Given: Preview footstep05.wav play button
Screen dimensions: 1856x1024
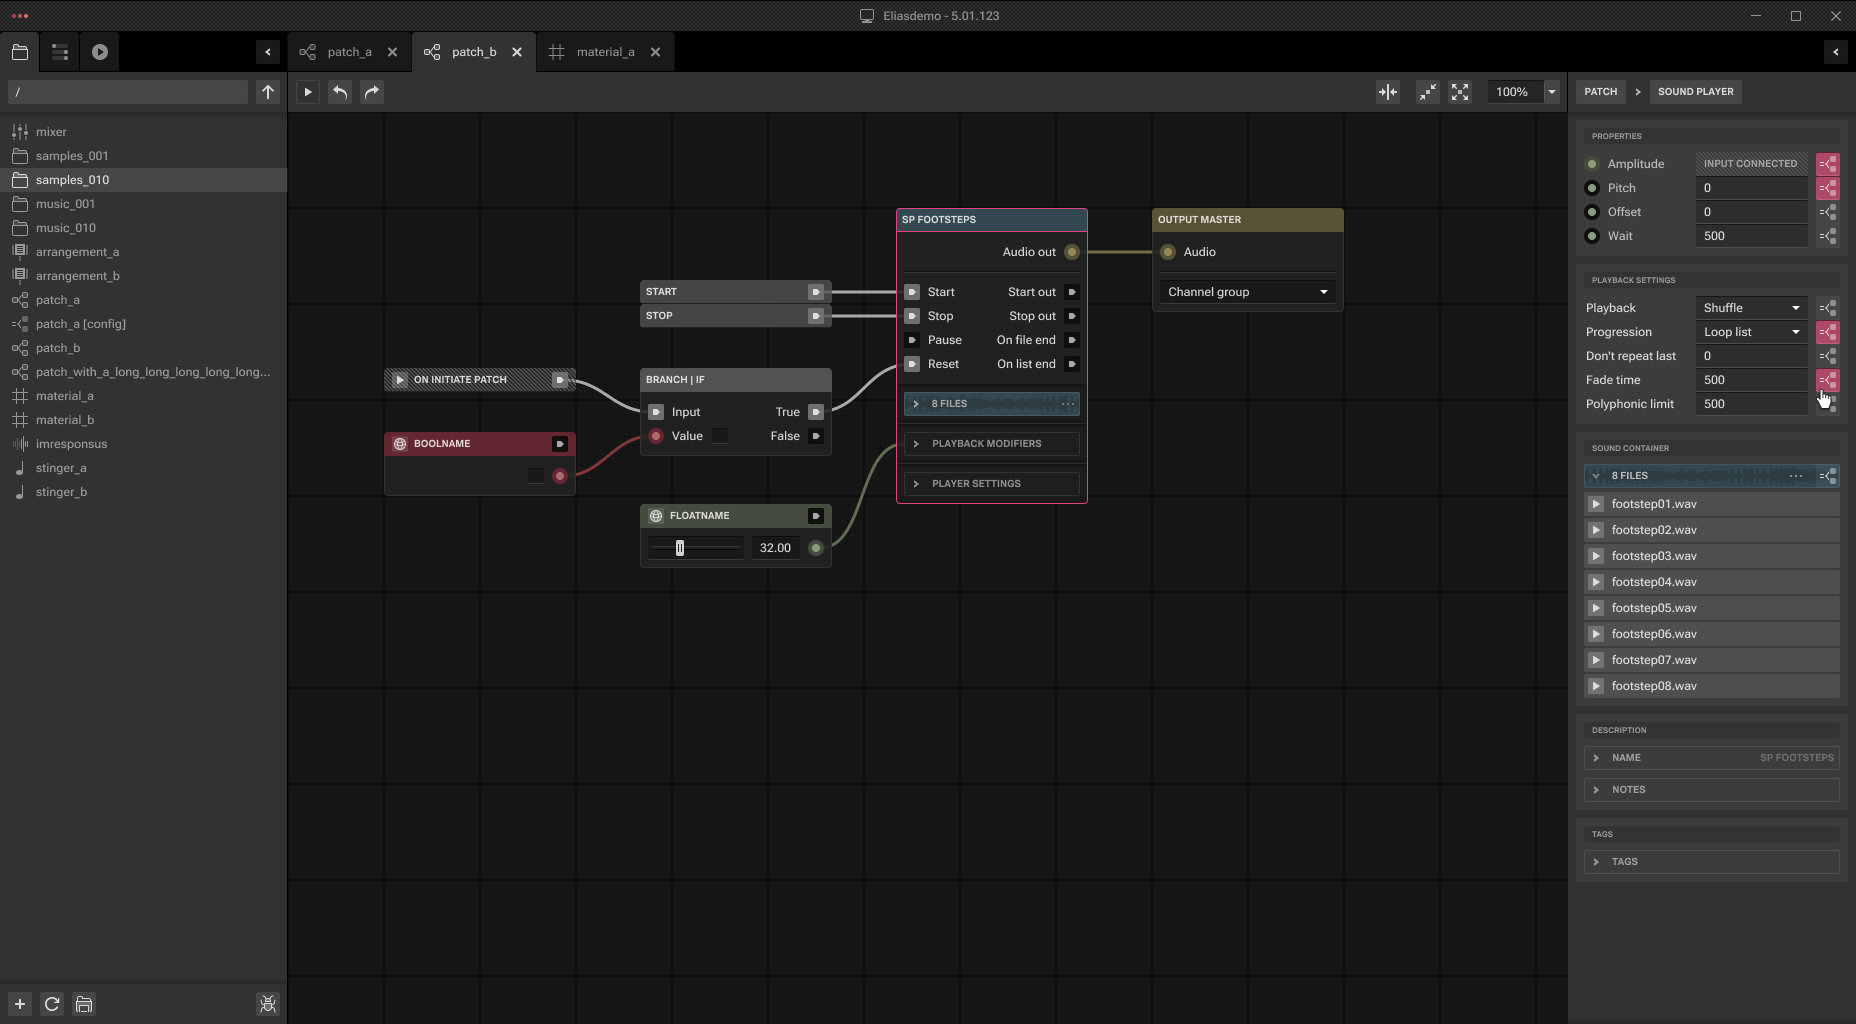Looking at the screenshot, I should click(x=1596, y=608).
